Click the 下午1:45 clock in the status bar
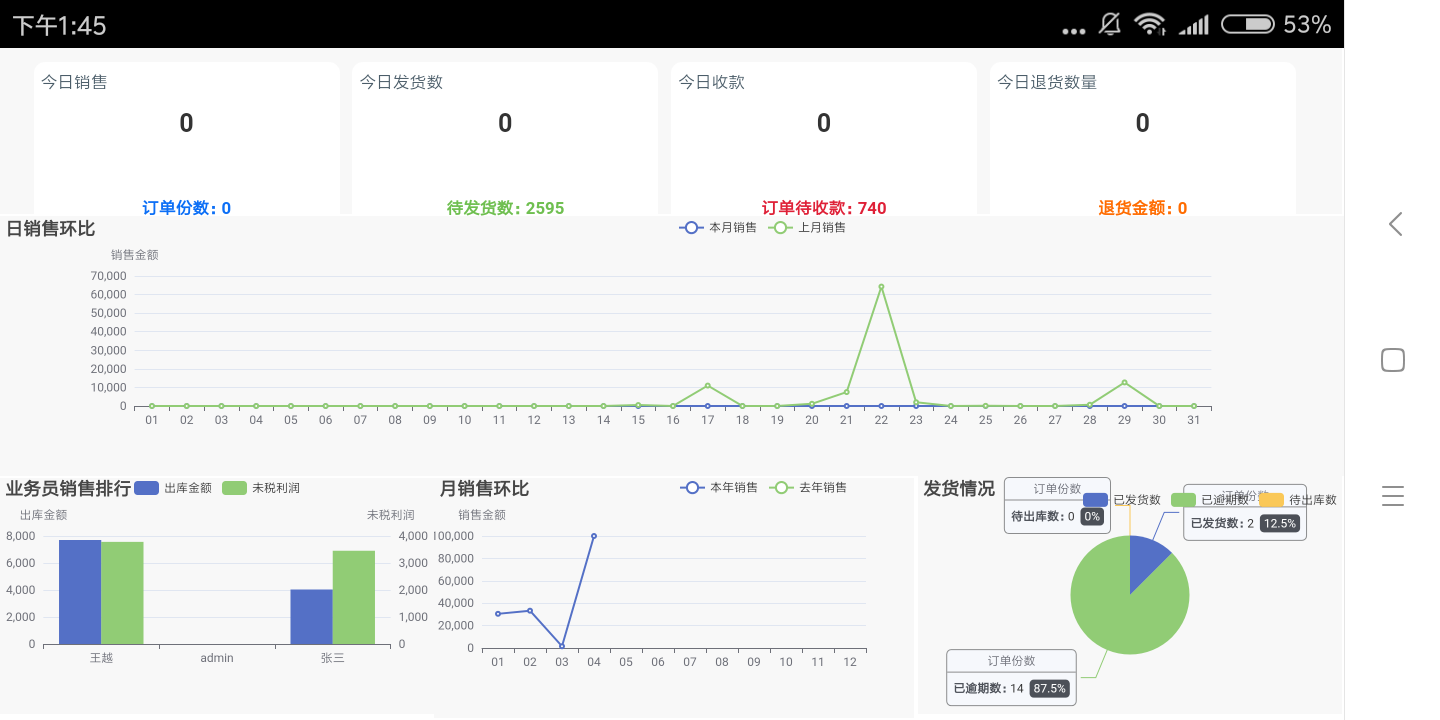 tap(60, 26)
